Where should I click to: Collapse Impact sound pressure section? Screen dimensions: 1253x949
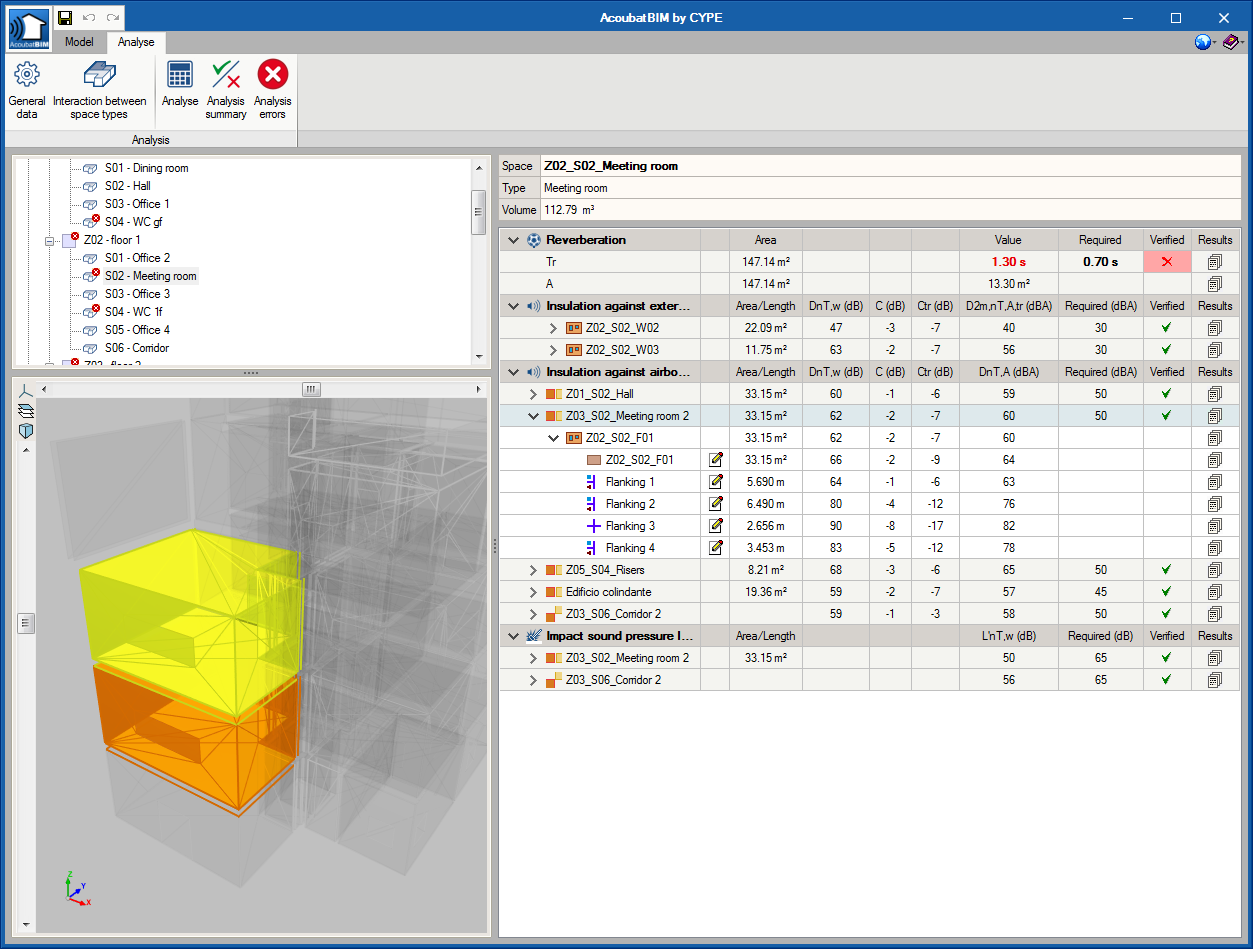click(x=514, y=636)
